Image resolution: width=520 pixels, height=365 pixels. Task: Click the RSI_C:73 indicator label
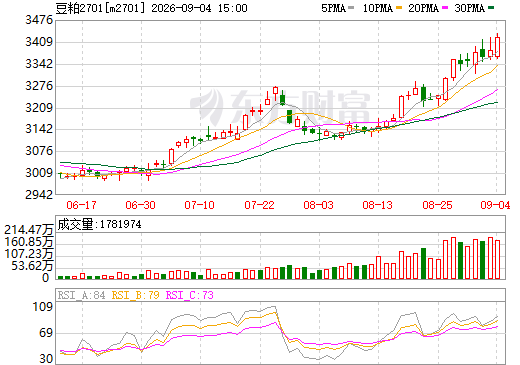[189, 295]
